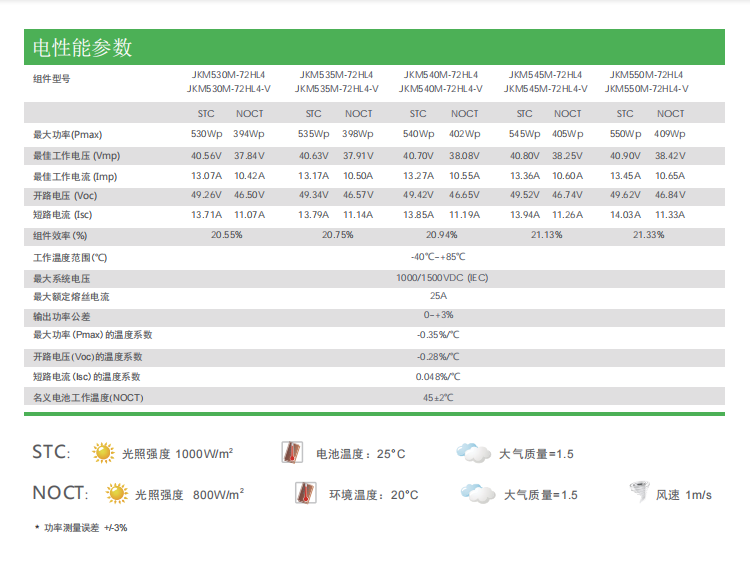Click the 530Wp Pmax value

tap(207, 134)
